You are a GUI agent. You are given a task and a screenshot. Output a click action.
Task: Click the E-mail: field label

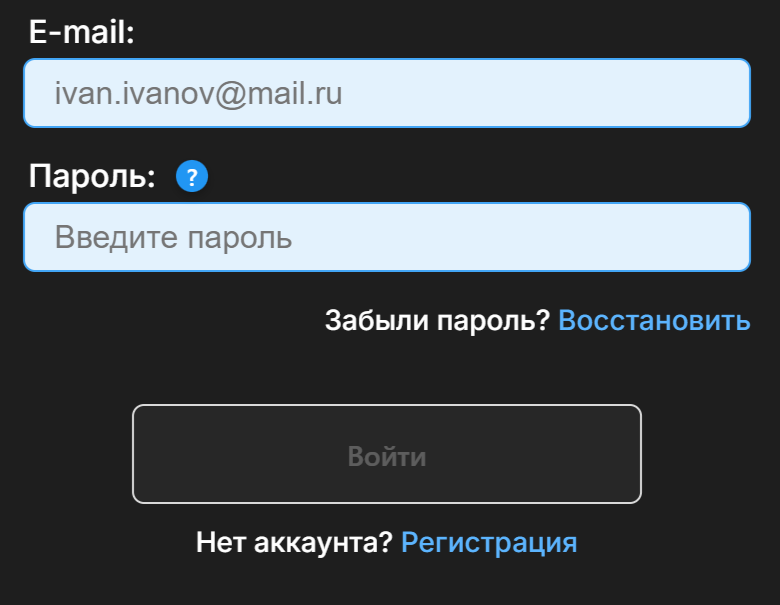(81, 33)
